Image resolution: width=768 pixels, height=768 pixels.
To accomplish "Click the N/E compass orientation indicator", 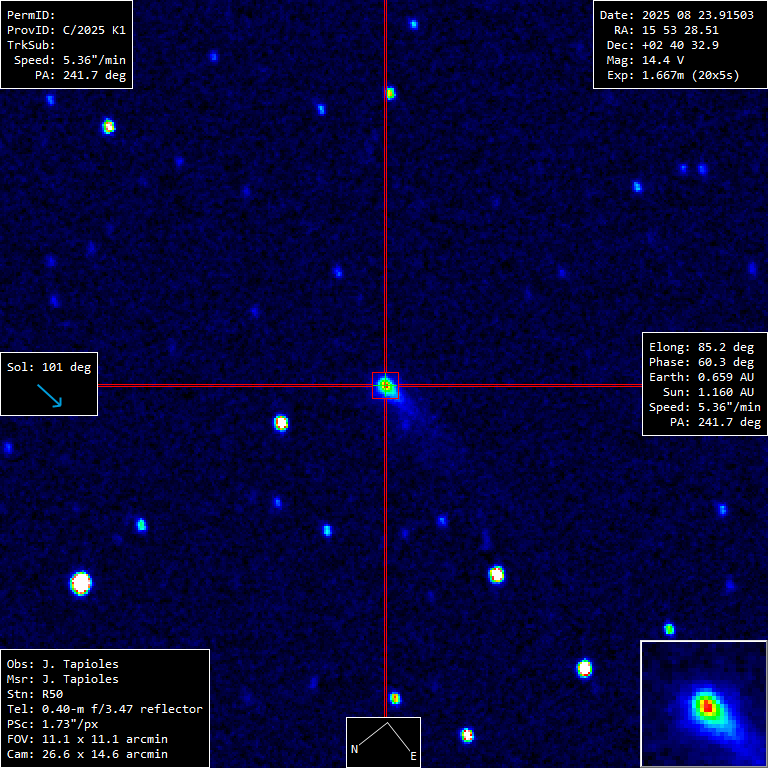I will click(383, 741).
